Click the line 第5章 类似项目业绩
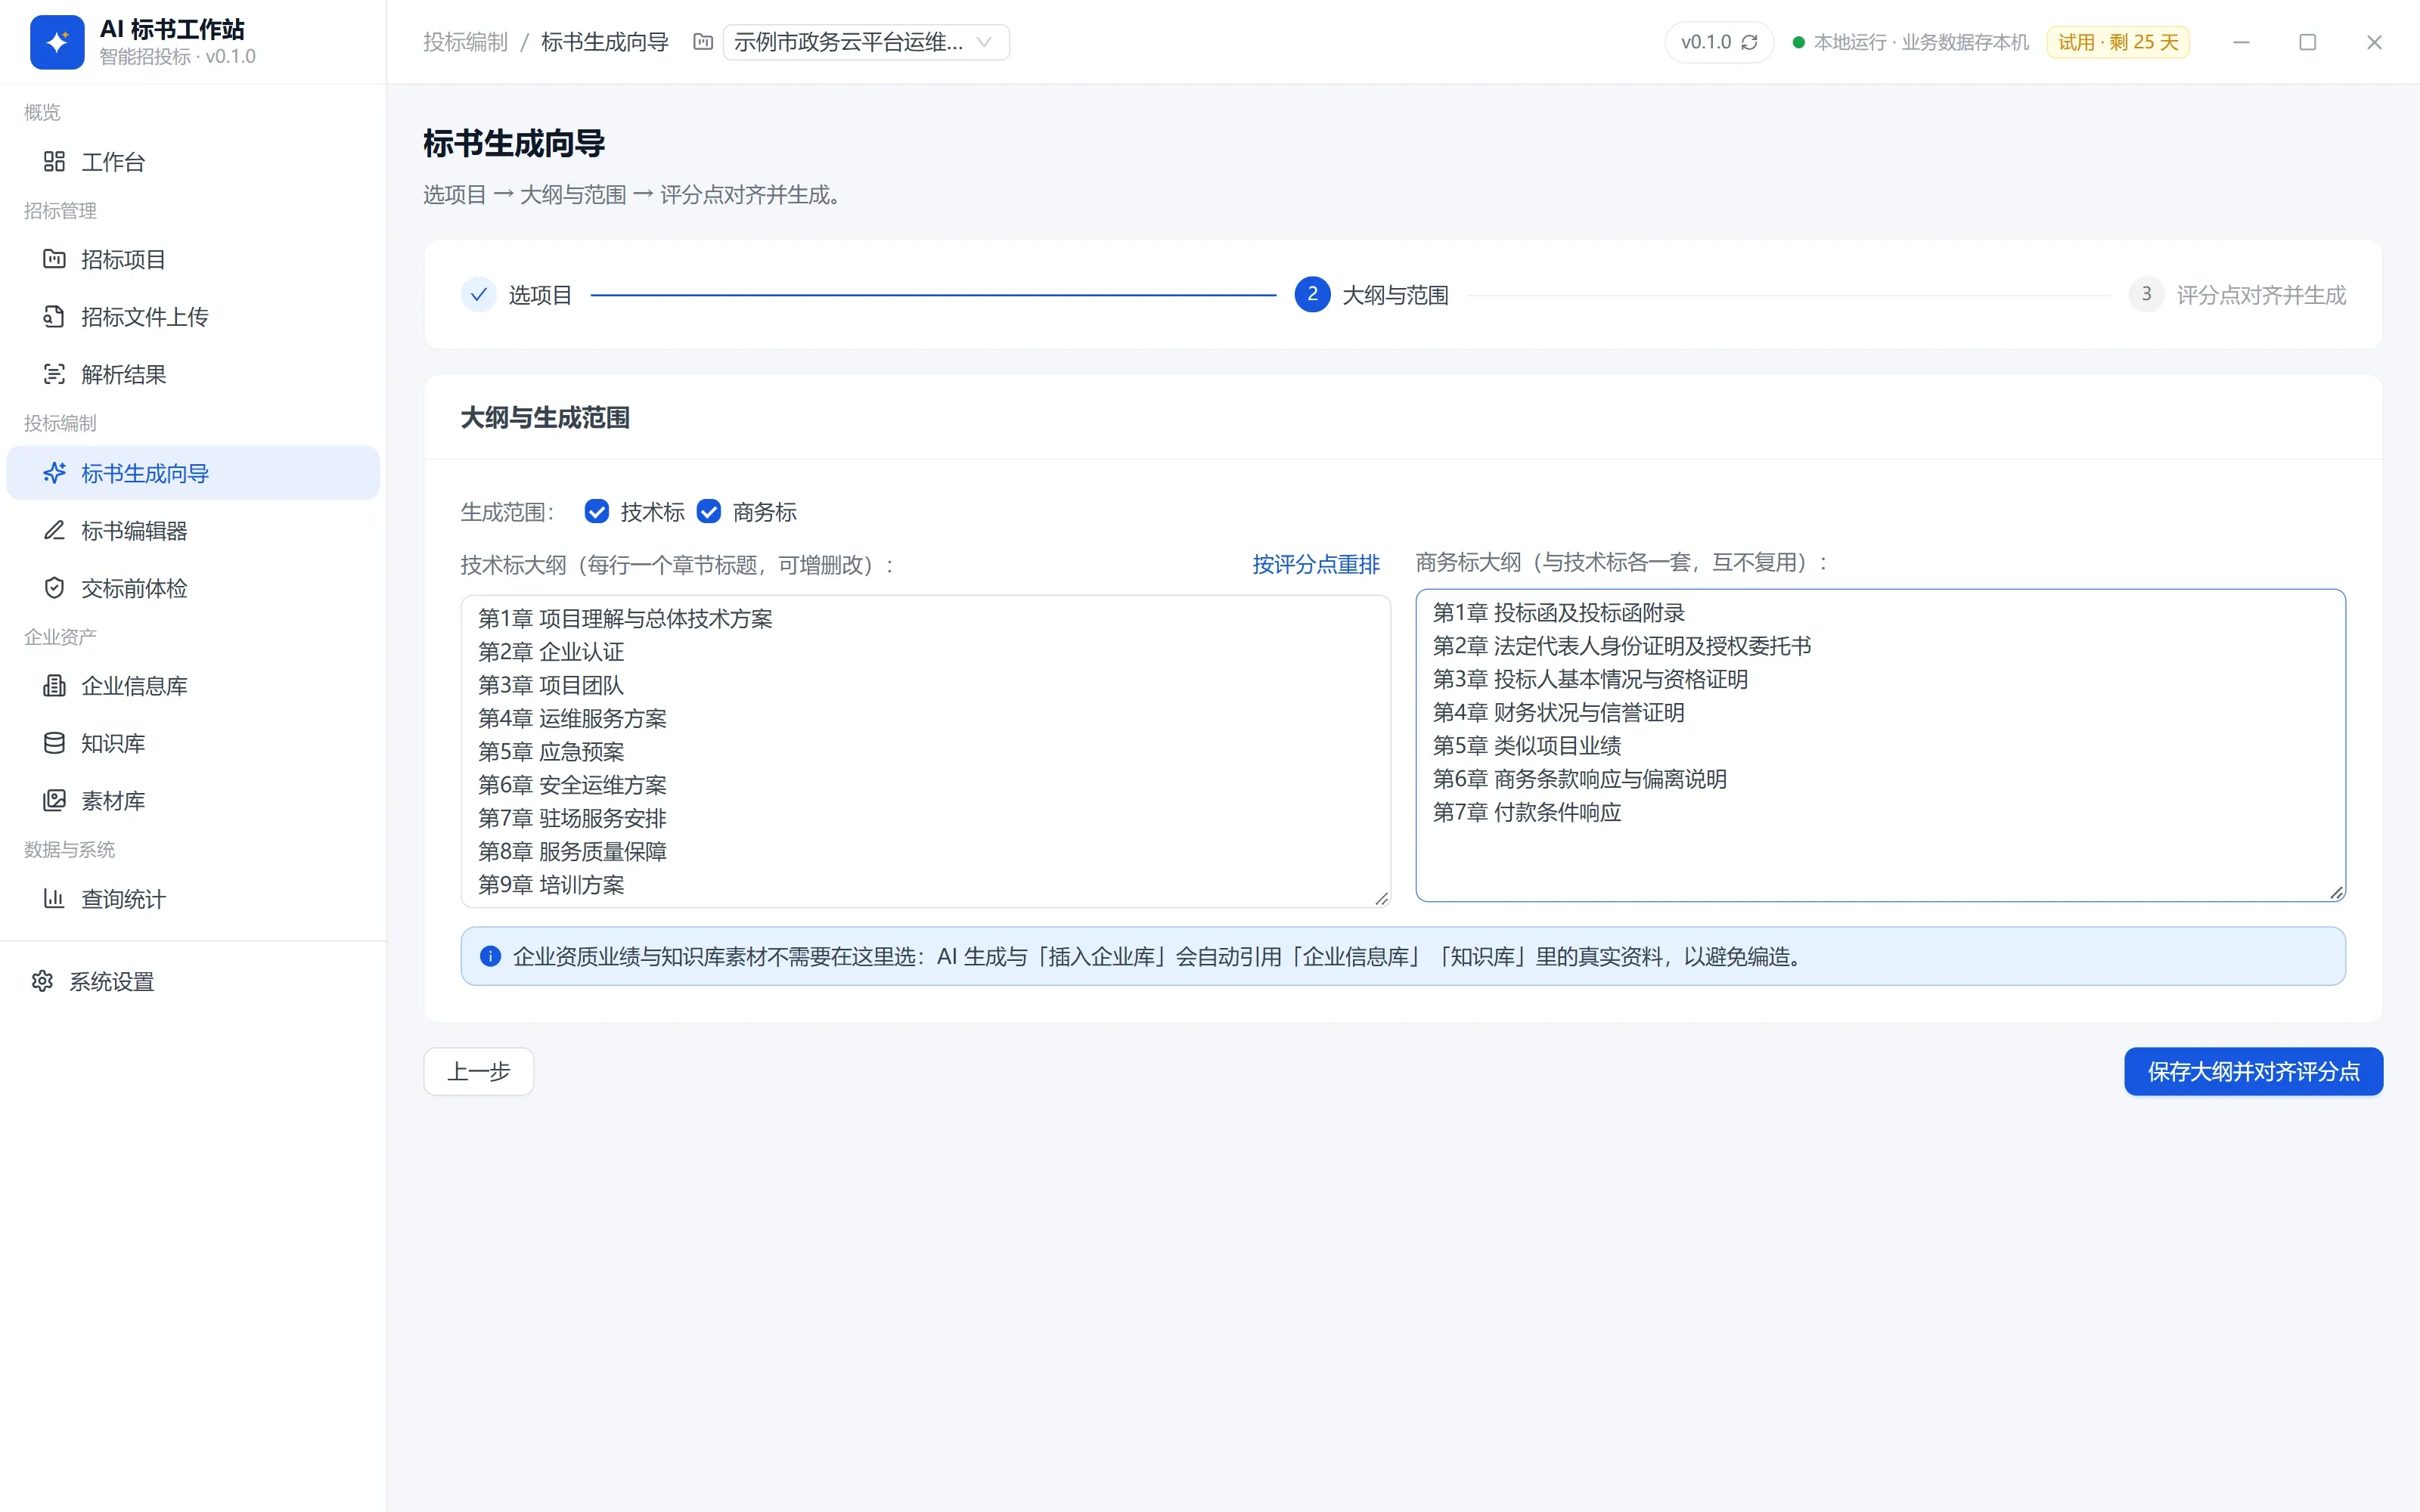 tap(1527, 746)
